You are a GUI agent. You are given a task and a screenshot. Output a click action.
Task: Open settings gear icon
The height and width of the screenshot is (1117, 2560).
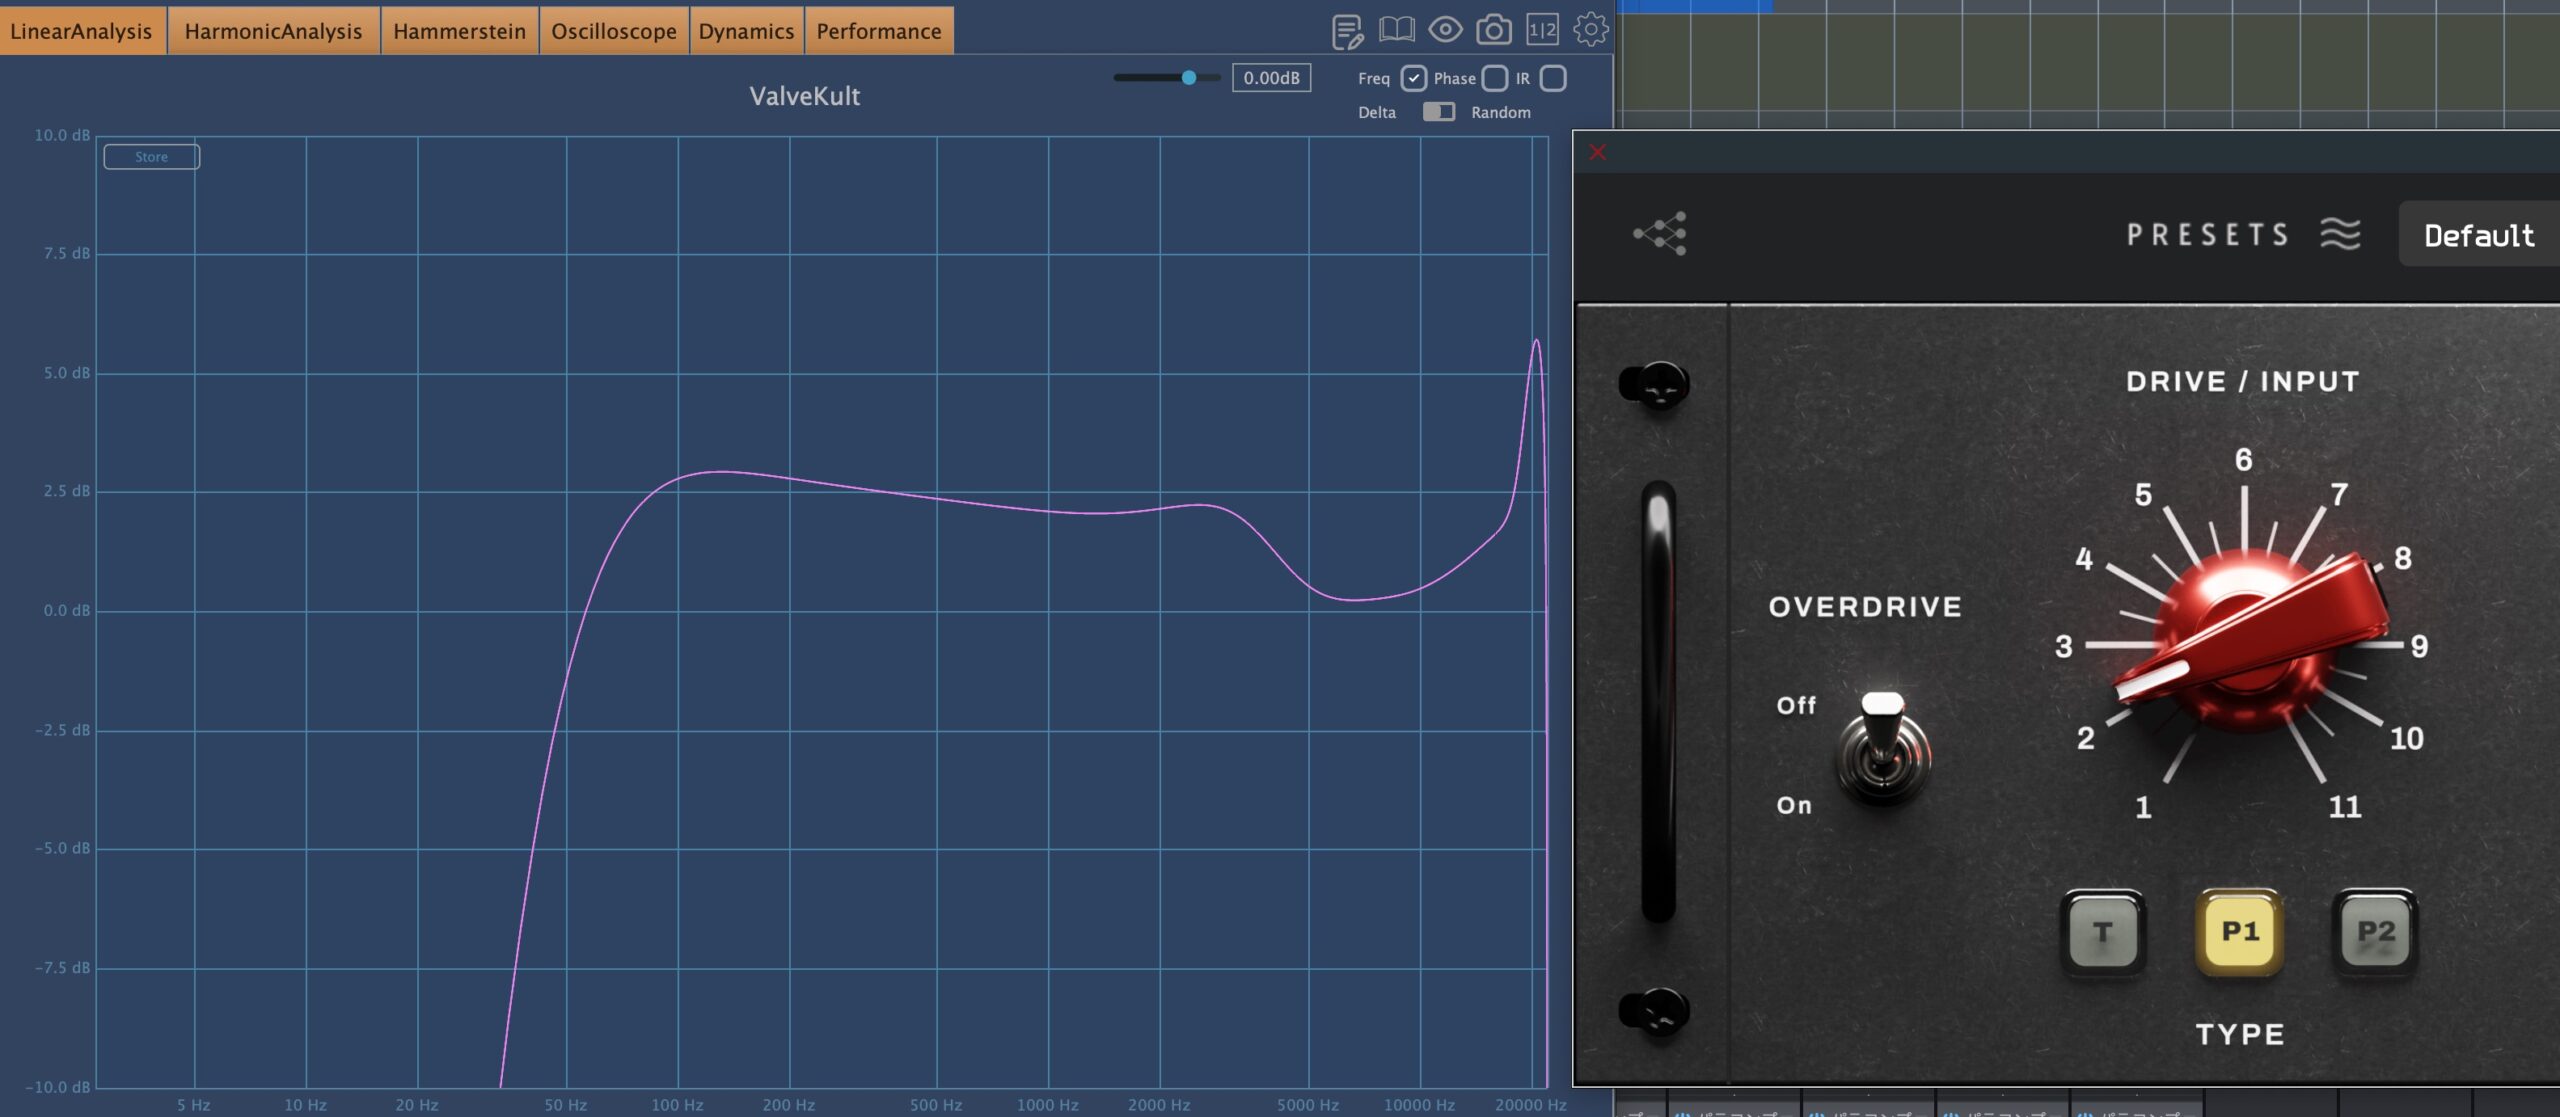pos(1590,30)
